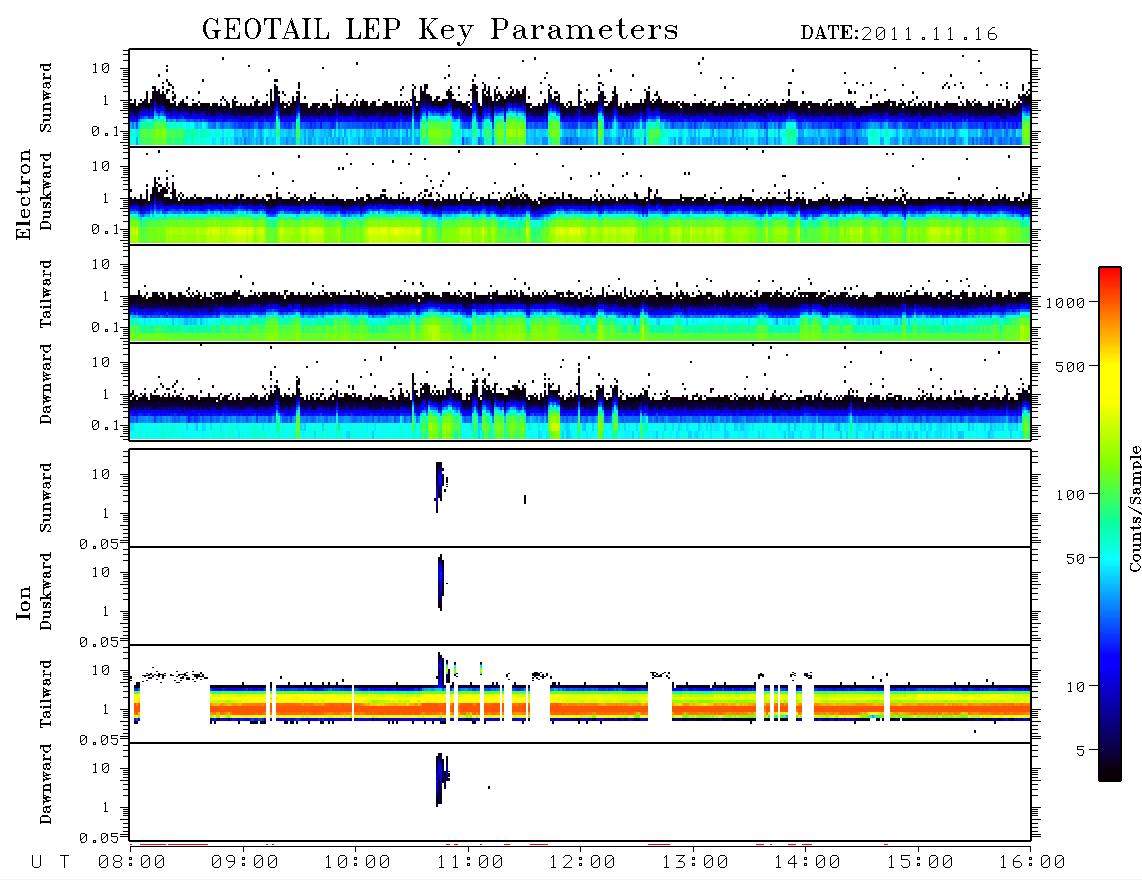This screenshot has height=880, width=1142.
Task: Click the "0.1" tick of Electron Sunward panel
Action: point(107,131)
